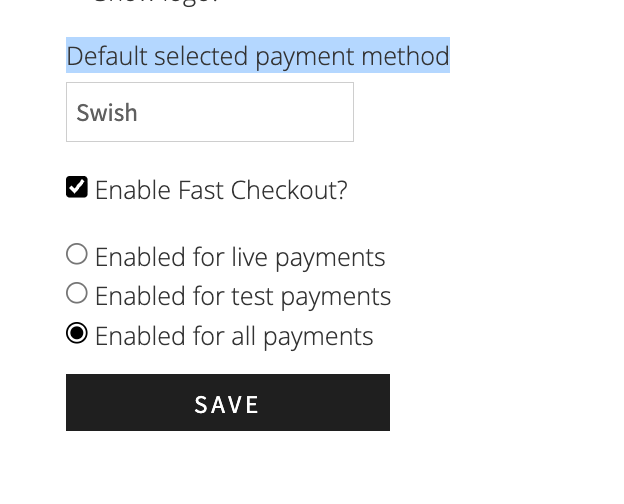Select the Enabled for live payments radio

(77, 254)
